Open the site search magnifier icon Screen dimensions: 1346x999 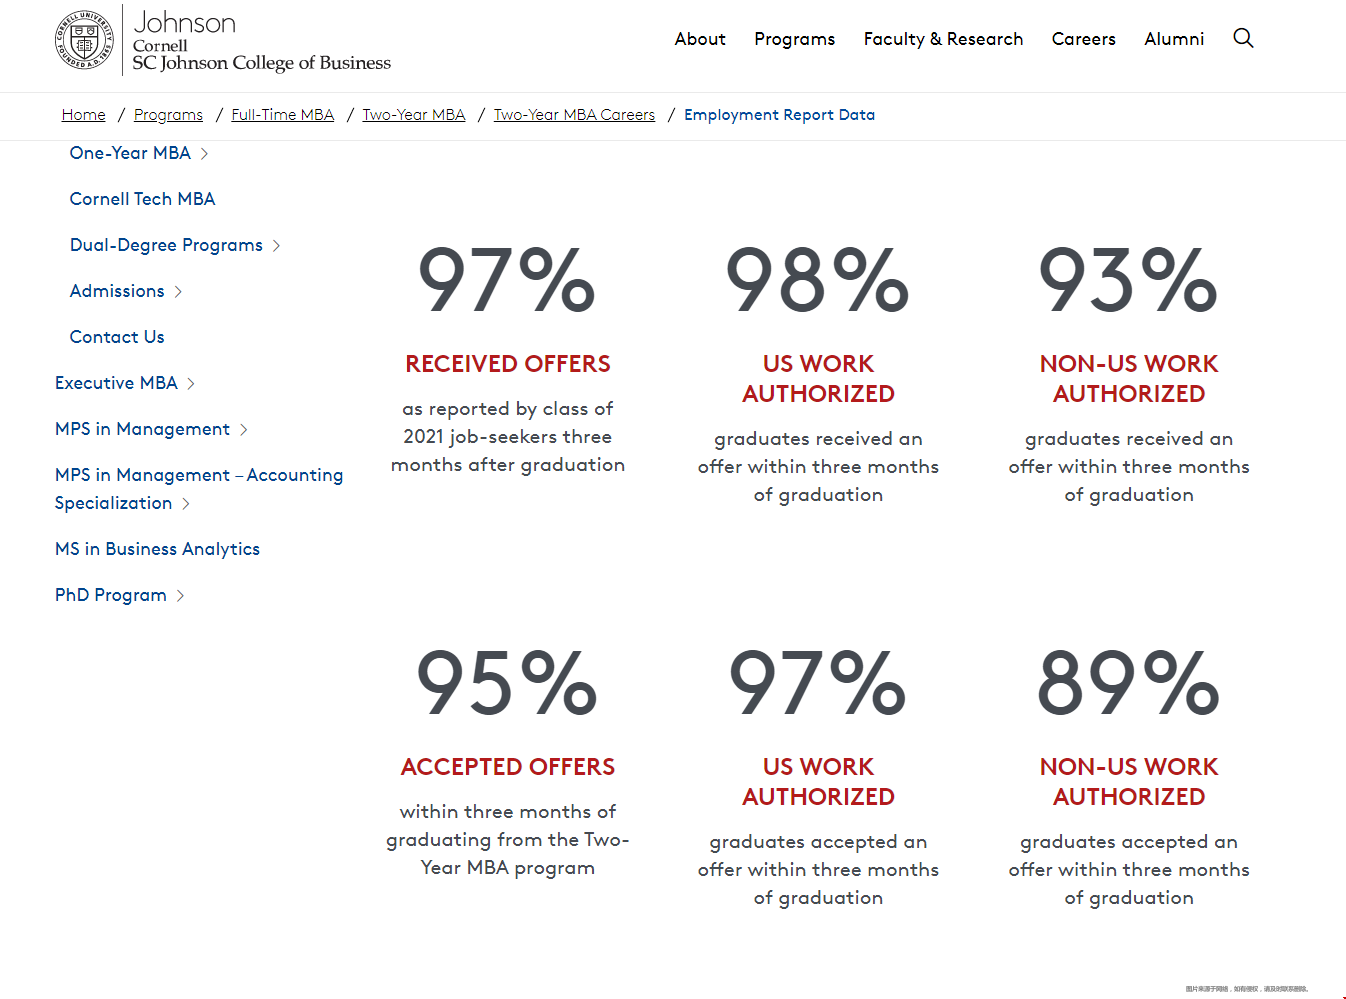coord(1243,38)
